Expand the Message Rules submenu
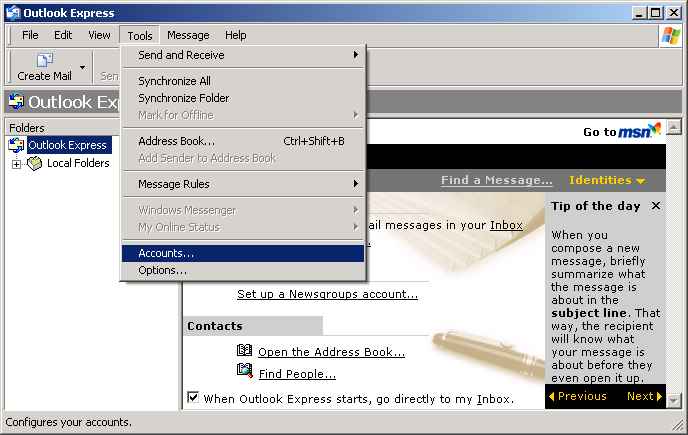 243,184
